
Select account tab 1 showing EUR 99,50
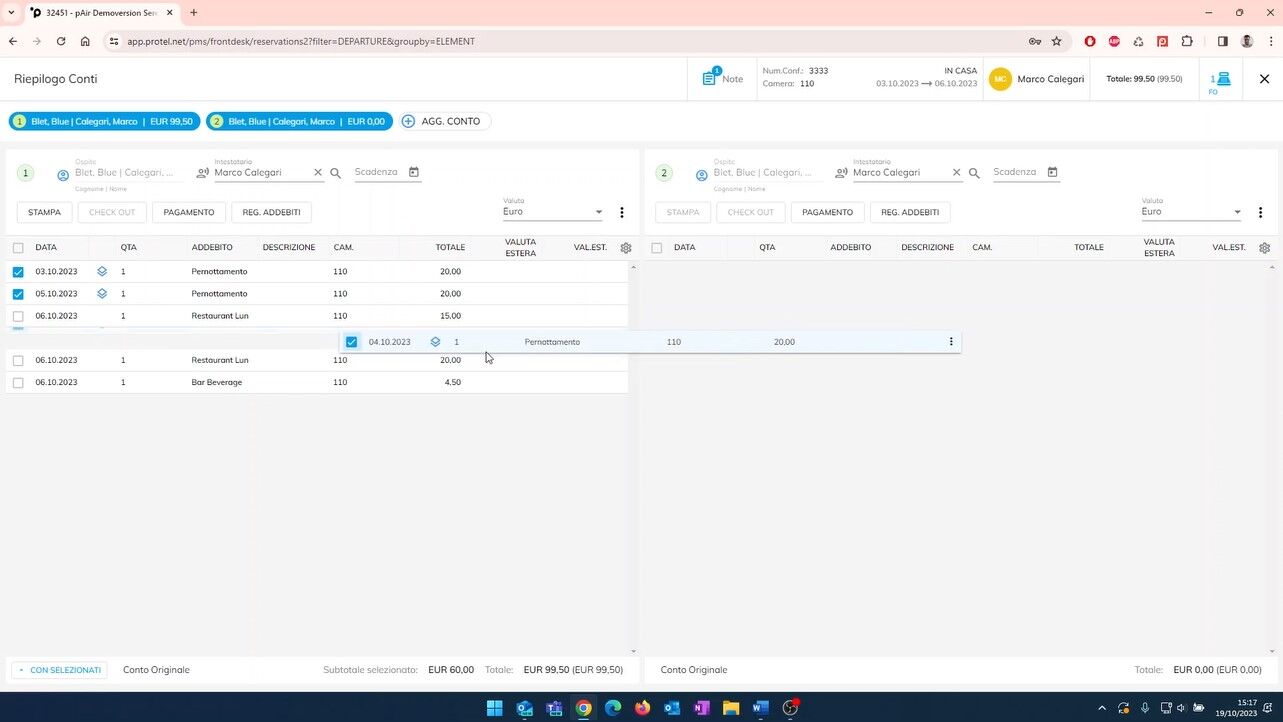[x=104, y=121]
